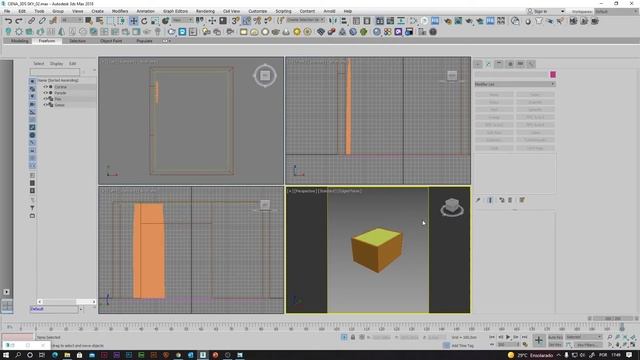640x360 pixels.
Task: Click the pink object color swatch
Action: pyautogui.click(x=553, y=75)
